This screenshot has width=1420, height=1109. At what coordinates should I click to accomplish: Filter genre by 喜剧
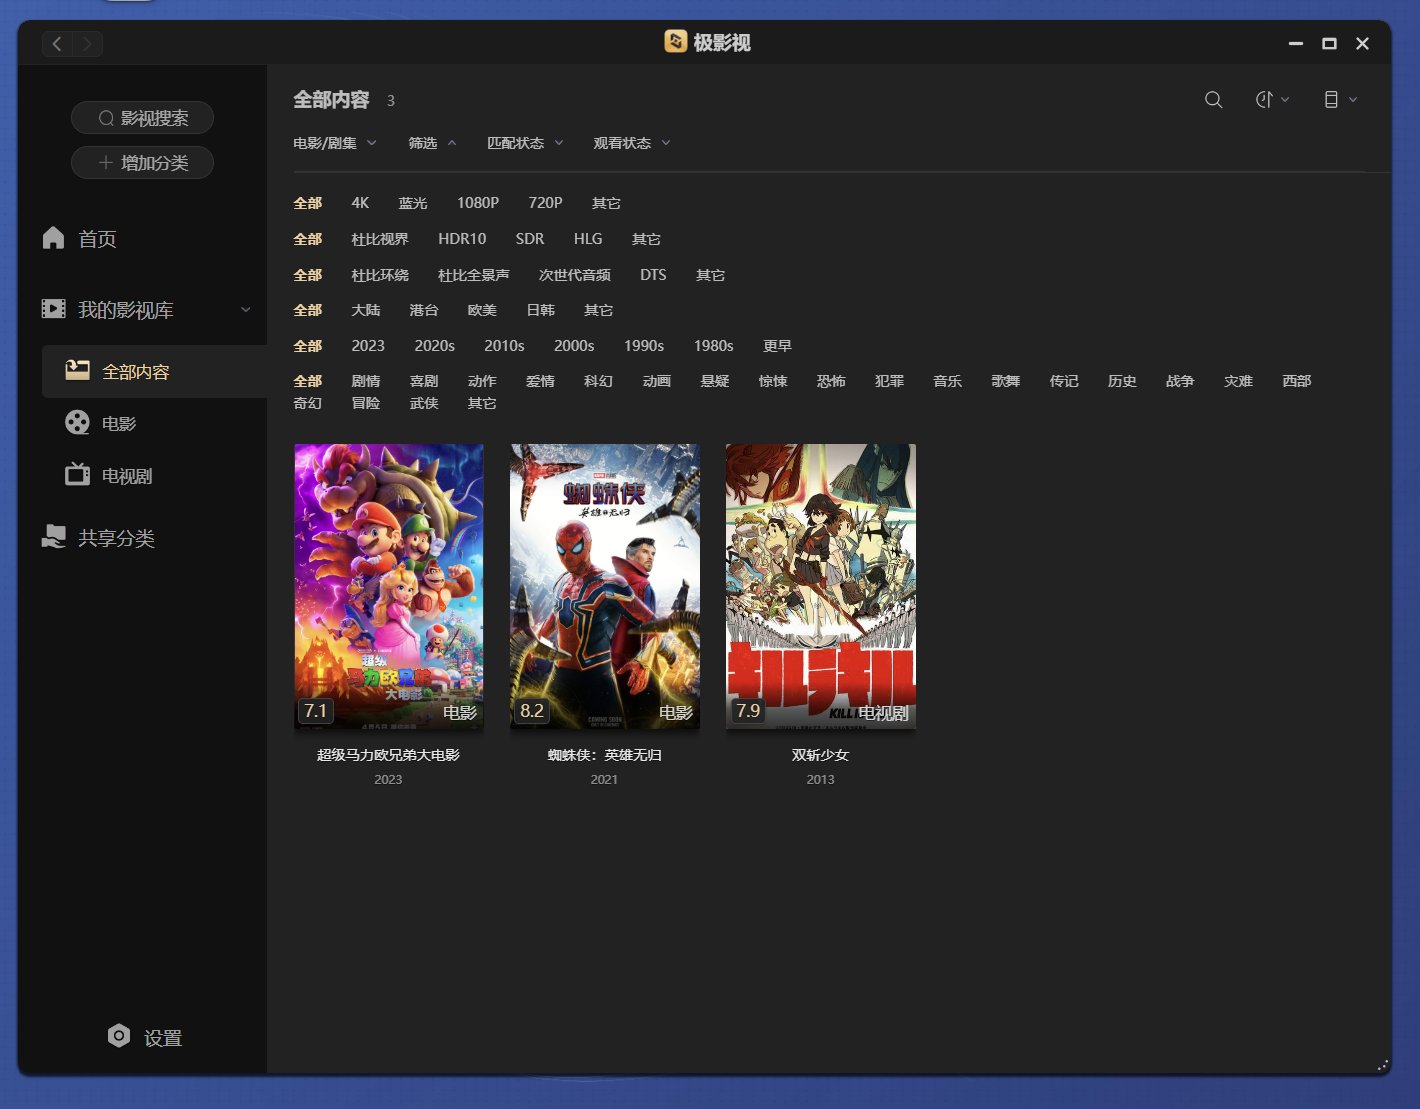coord(424,381)
